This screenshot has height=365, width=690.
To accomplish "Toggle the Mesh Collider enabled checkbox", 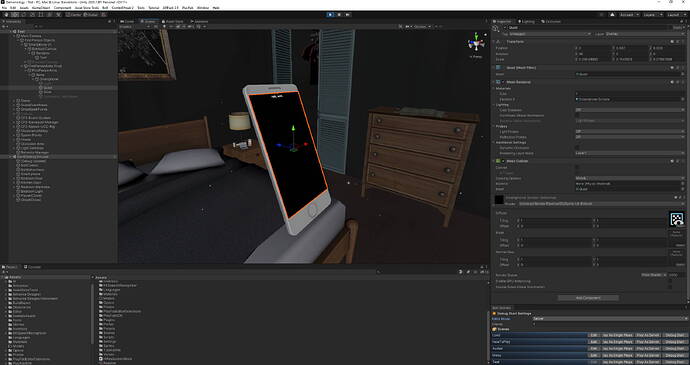I will 503,161.
